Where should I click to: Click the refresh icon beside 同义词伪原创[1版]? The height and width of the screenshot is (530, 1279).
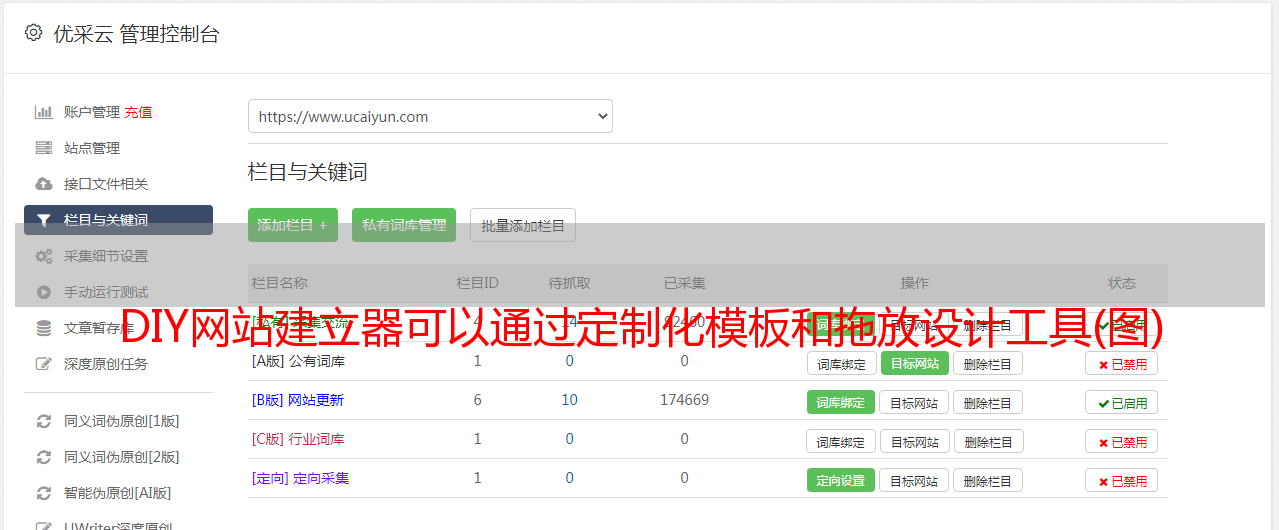tap(43, 421)
